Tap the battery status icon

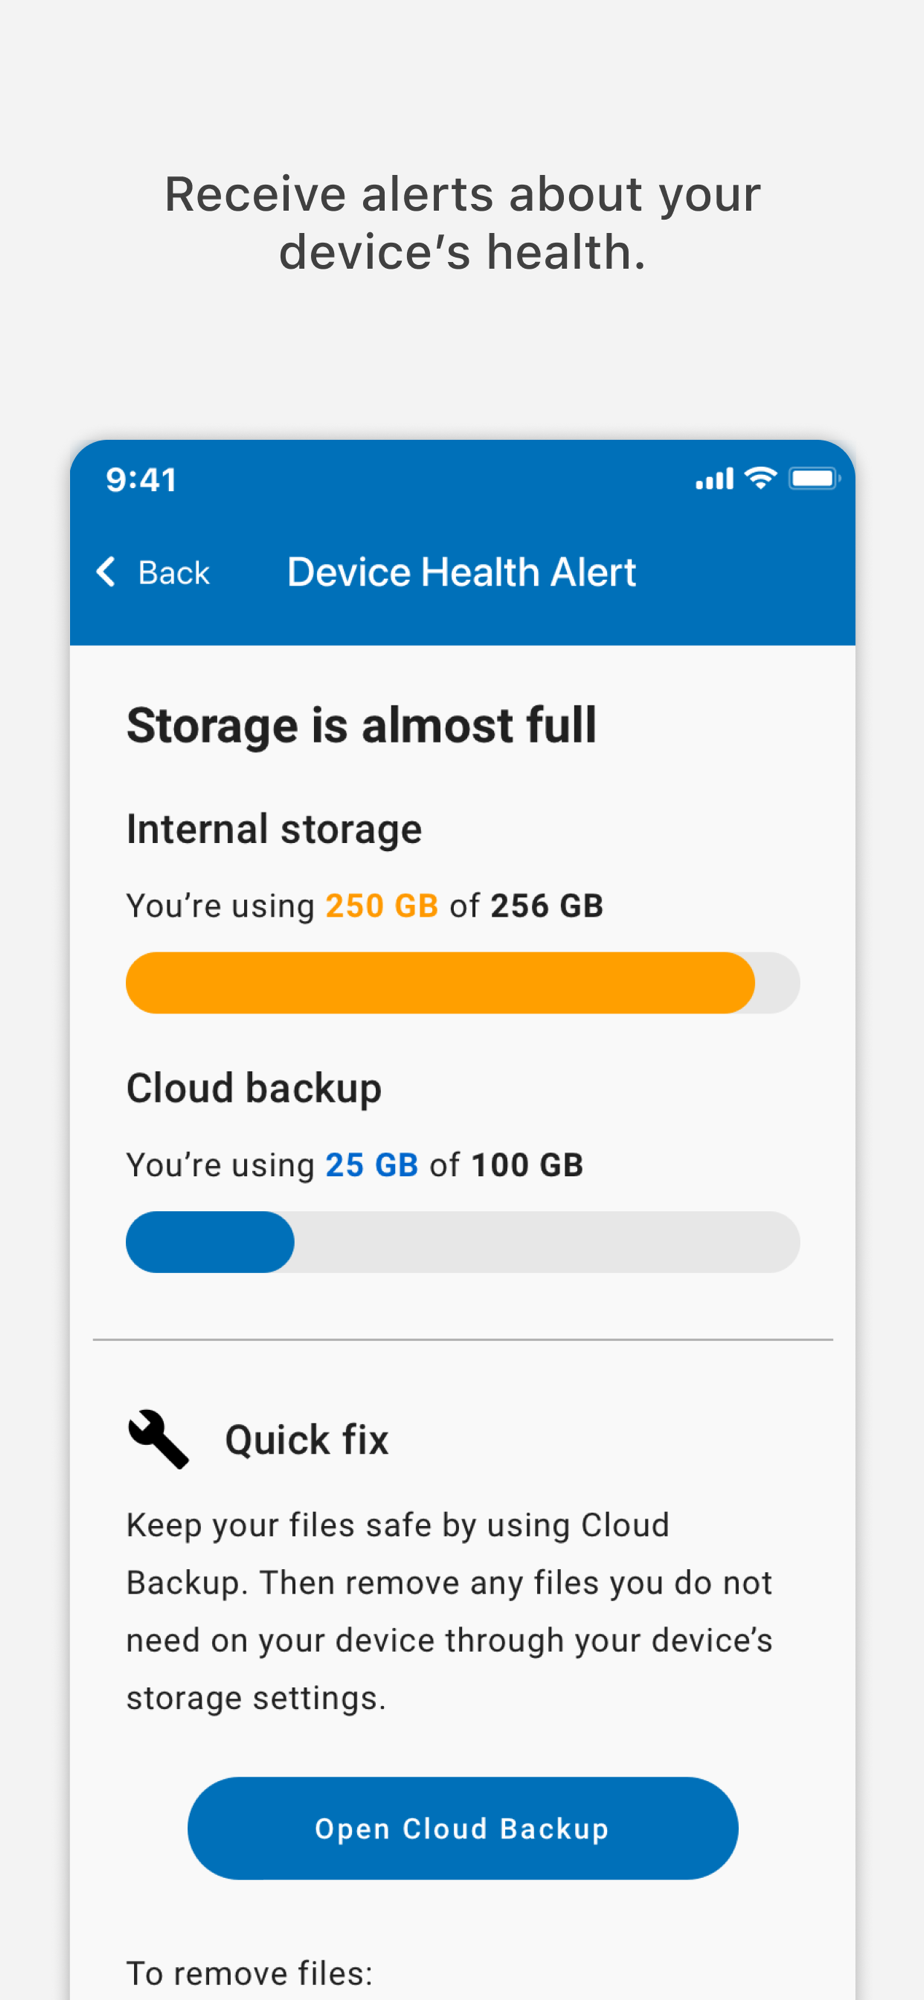point(814,479)
